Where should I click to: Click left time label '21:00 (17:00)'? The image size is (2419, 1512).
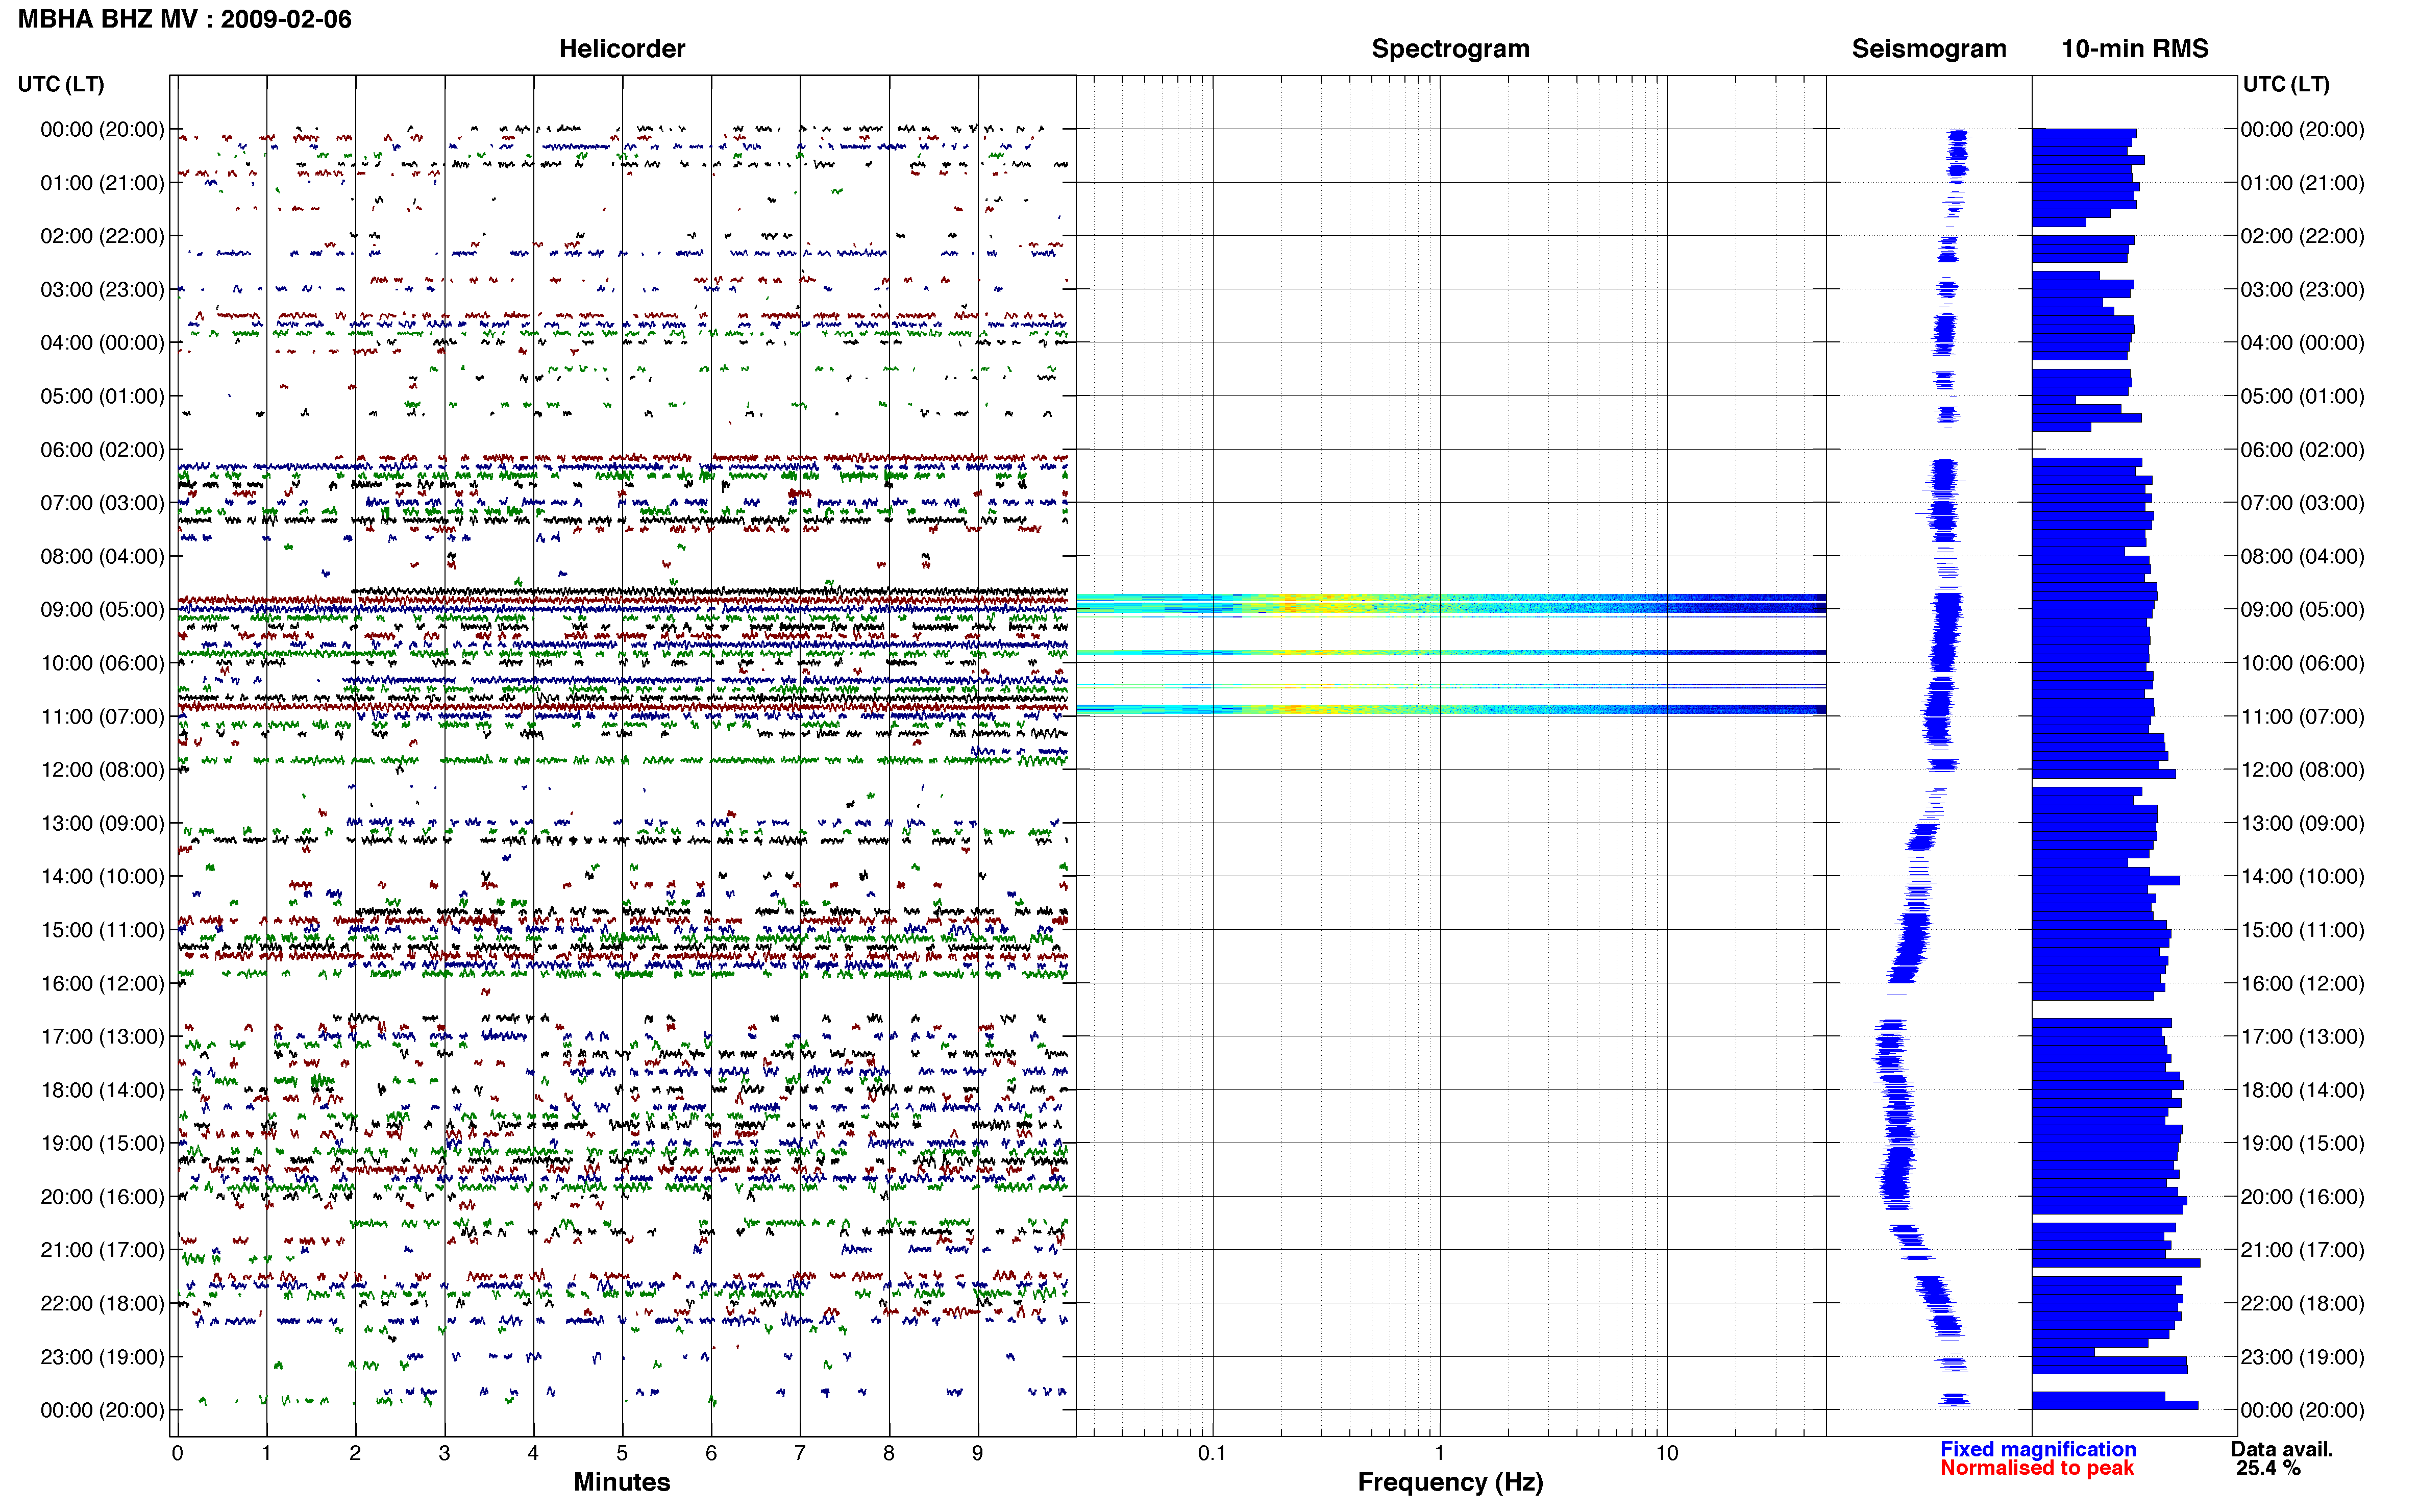click(102, 1250)
